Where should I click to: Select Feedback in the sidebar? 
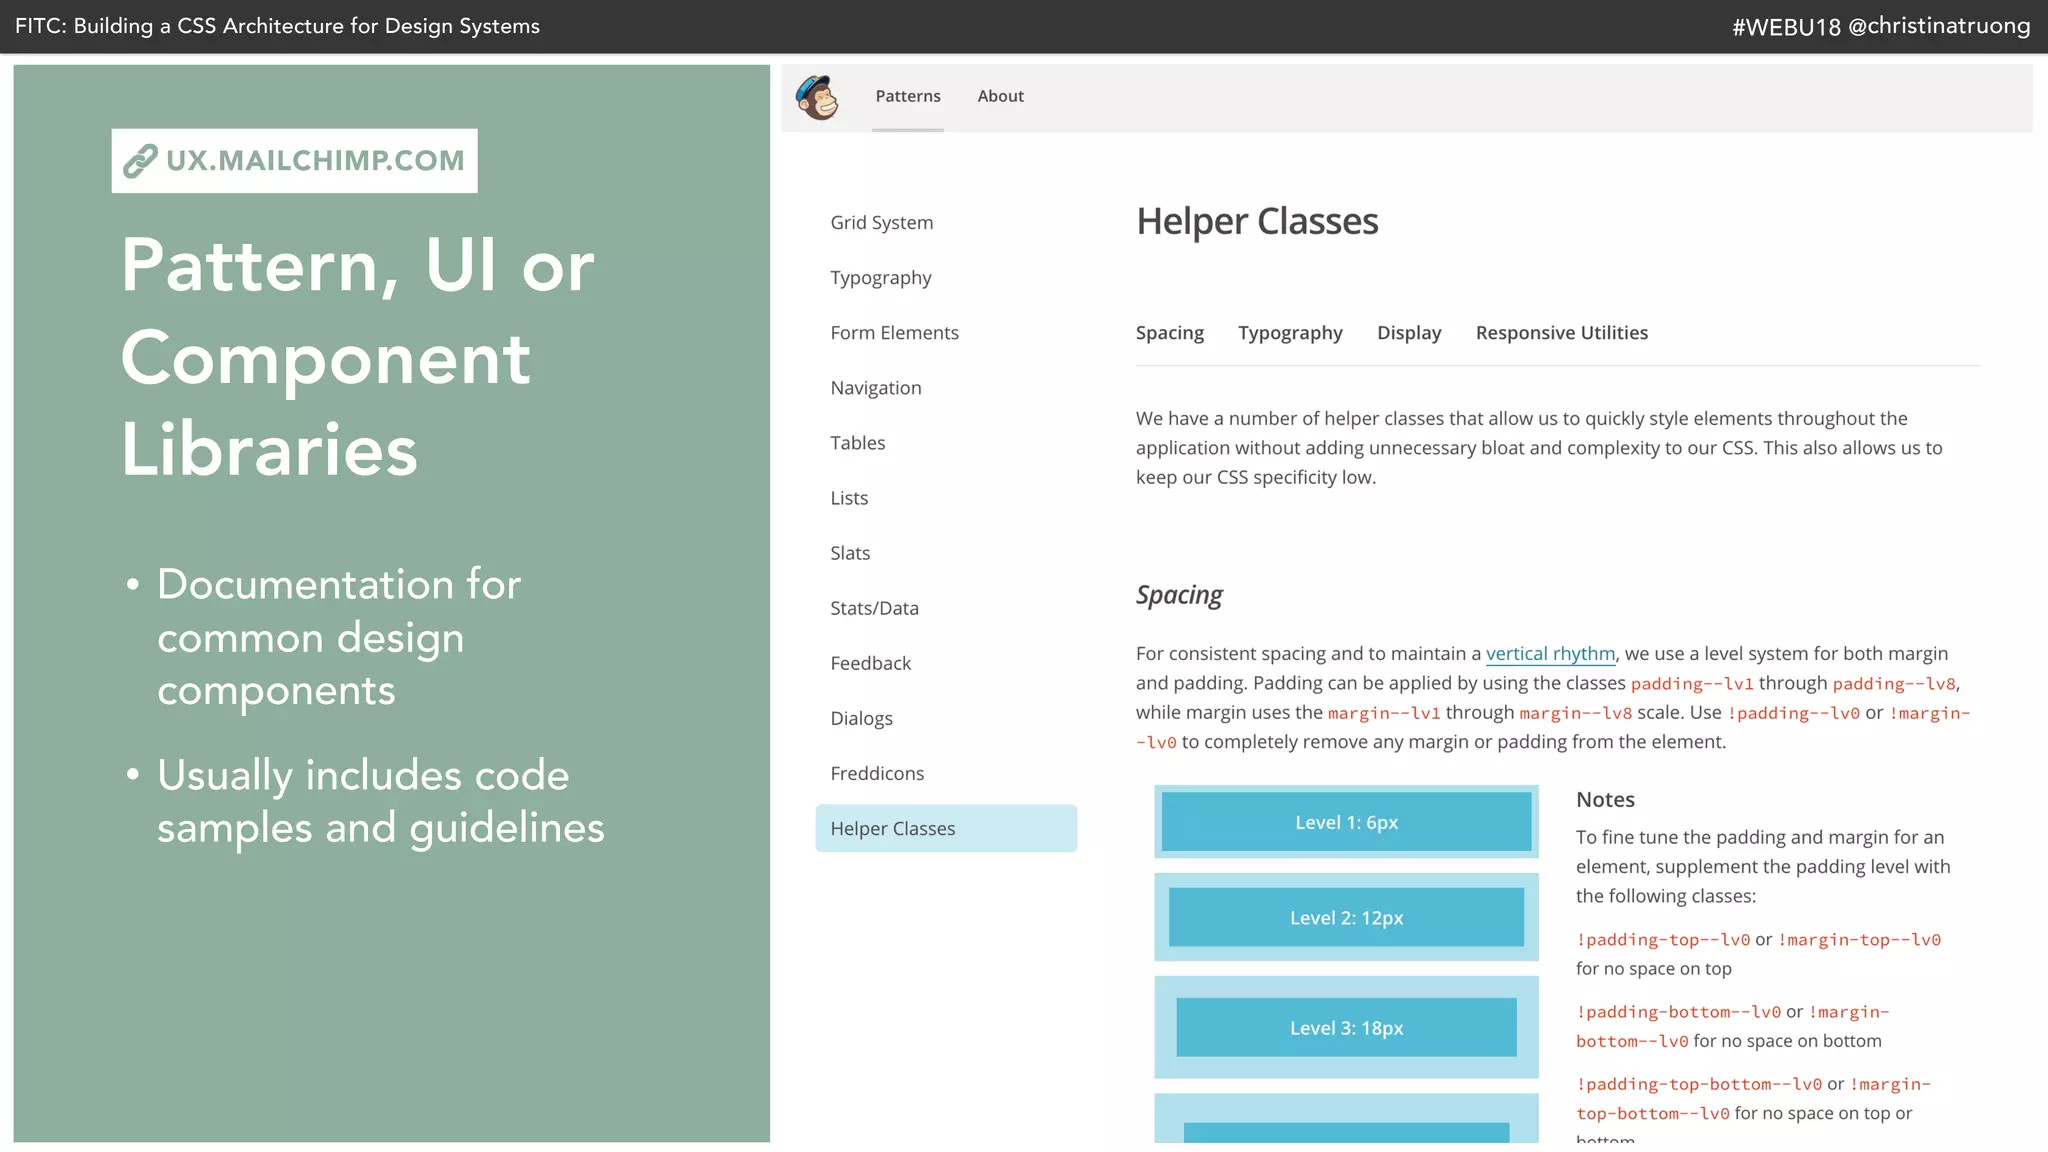(x=870, y=662)
